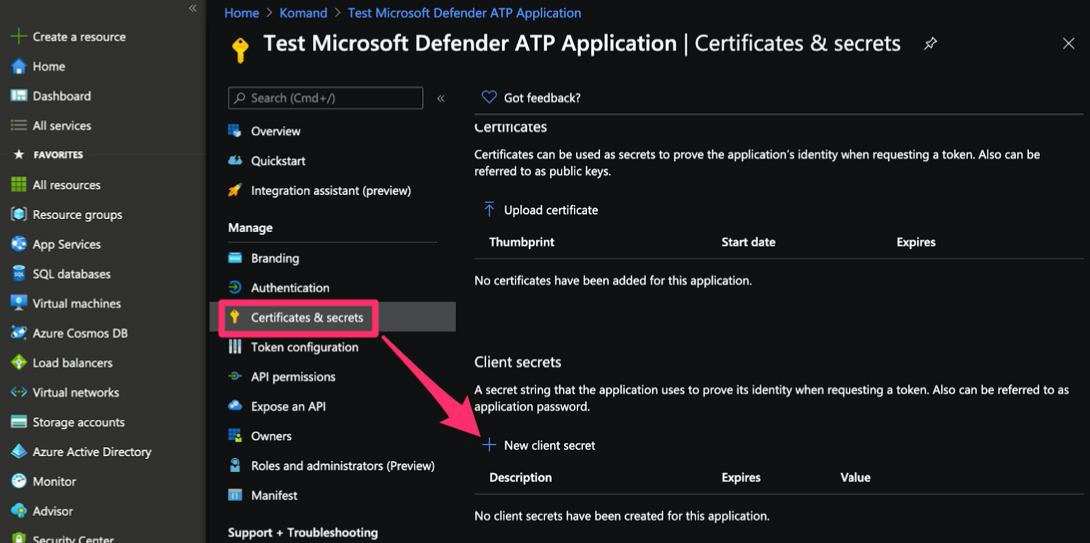This screenshot has height=543, width=1090.
Task: Click the All services list icon
Action: [19, 126]
